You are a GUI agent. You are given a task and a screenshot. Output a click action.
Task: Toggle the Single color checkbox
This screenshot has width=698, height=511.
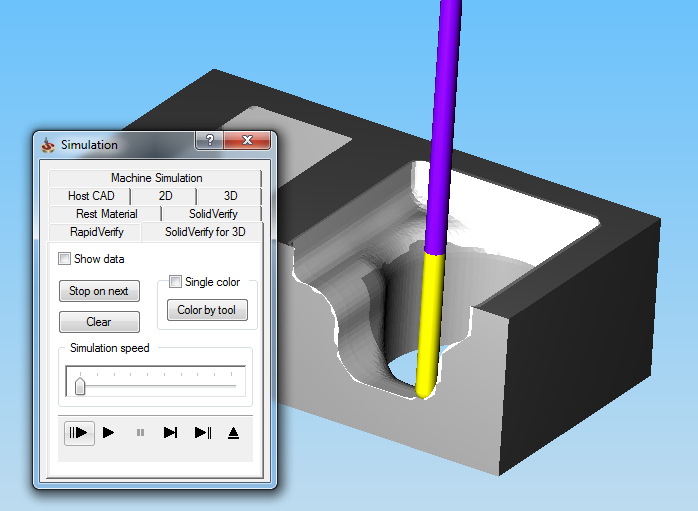click(x=176, y=282)
